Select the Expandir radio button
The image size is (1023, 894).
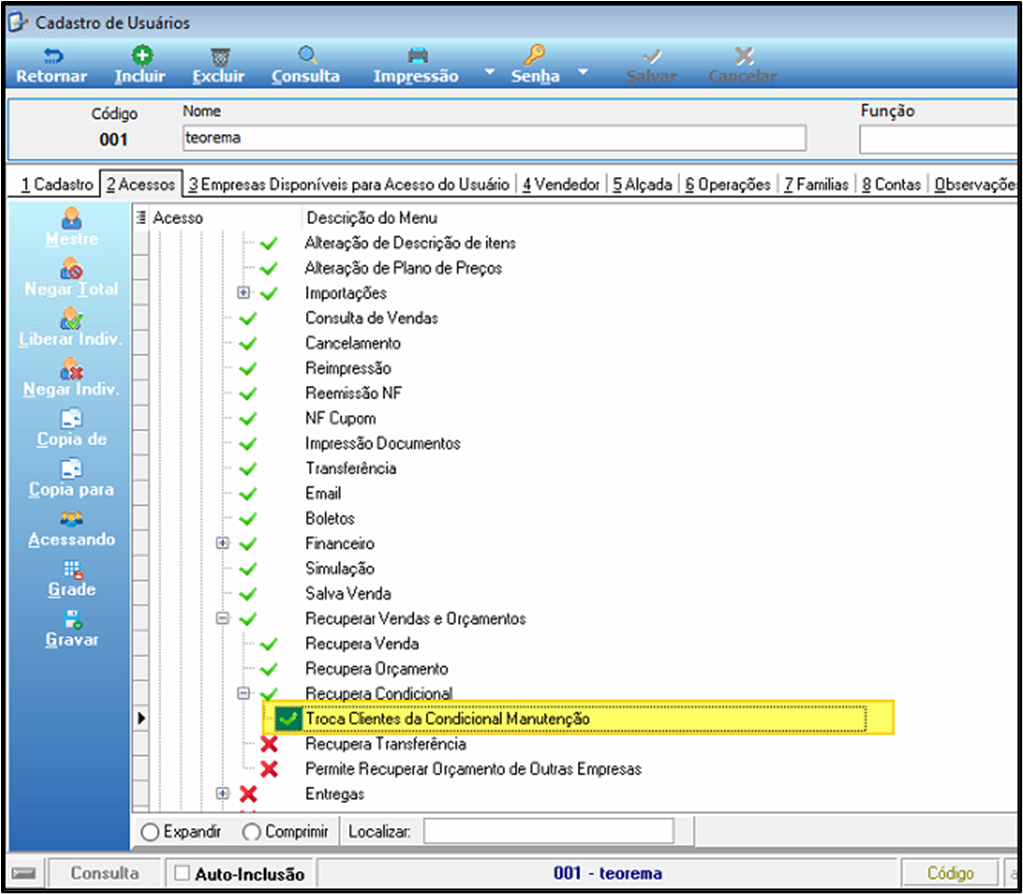click(x=150, y=833)
